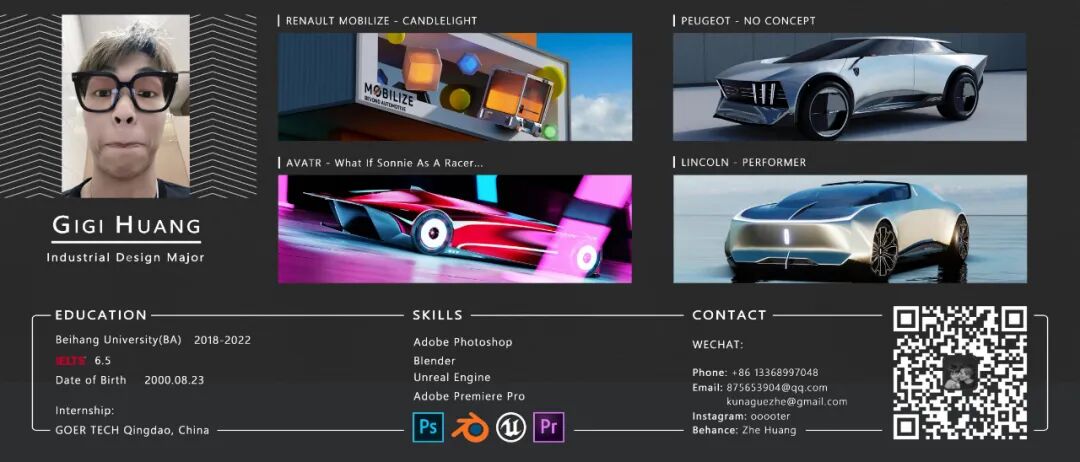Click the AVATR What If Sonnie title
Image resolution: width=1080 pixels, height=462 pixels.
[384, 163]
